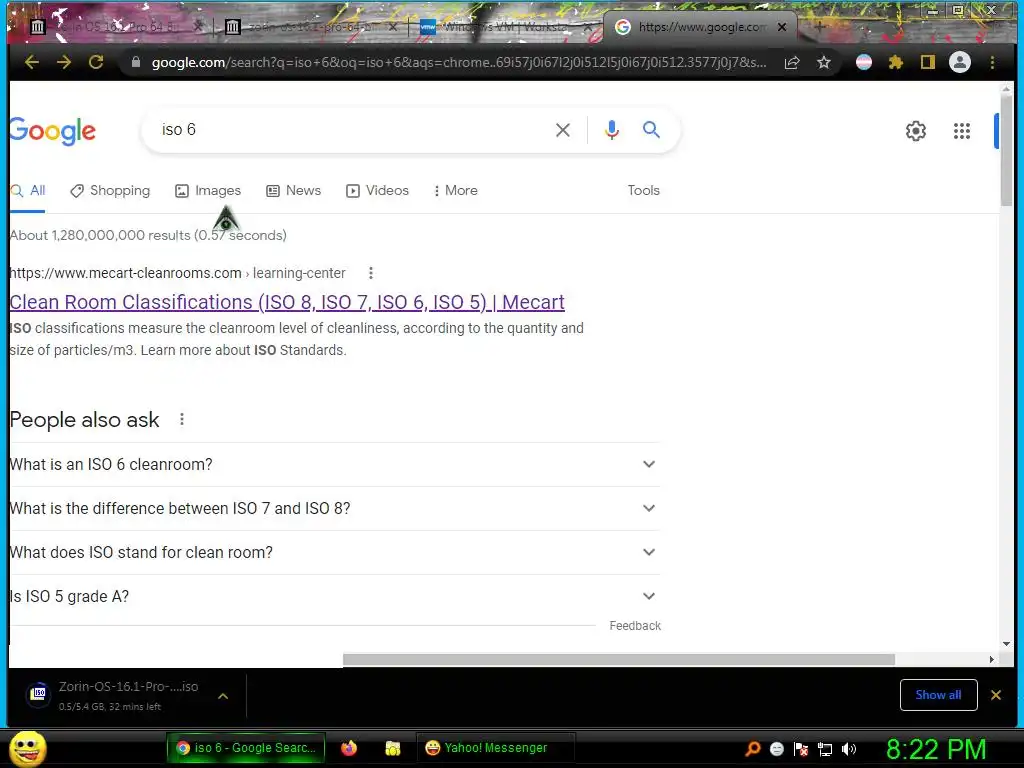Share this page from the address bar

pyautogui.click(x=792, y=63)
